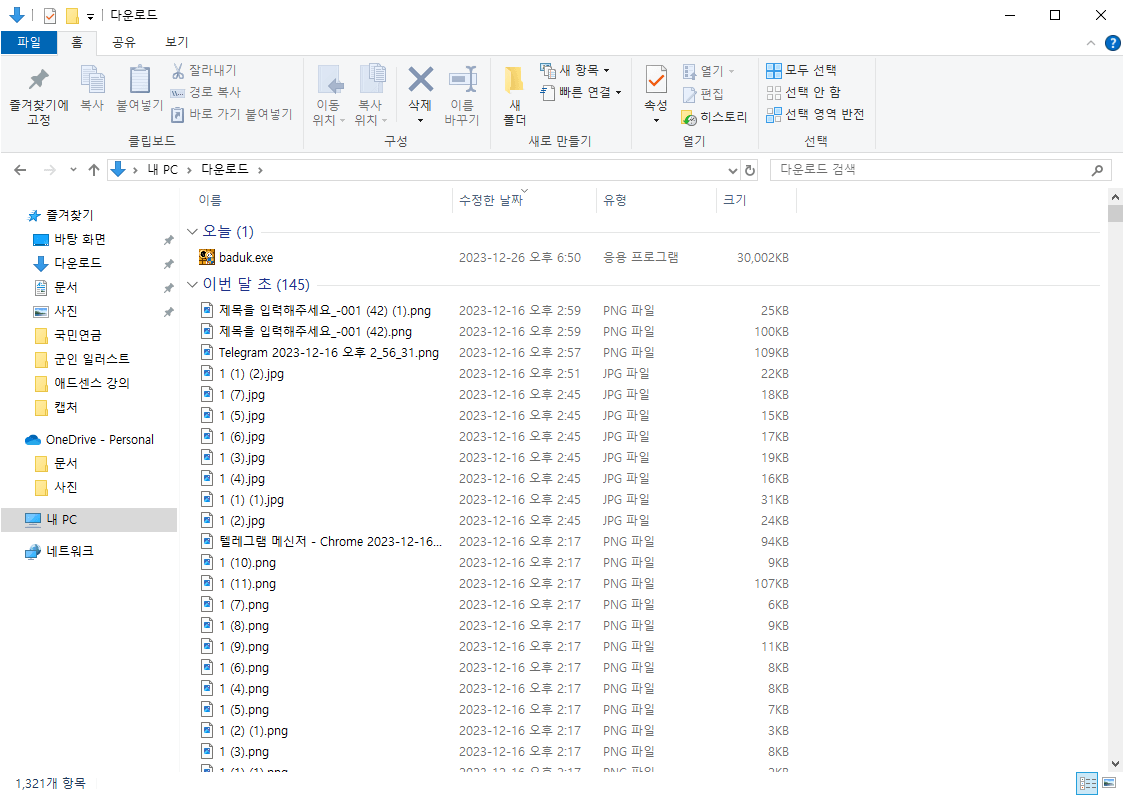Click 모두 선택 select all
This screenshot has height=795, width=1123.
[x=801, y=70]
